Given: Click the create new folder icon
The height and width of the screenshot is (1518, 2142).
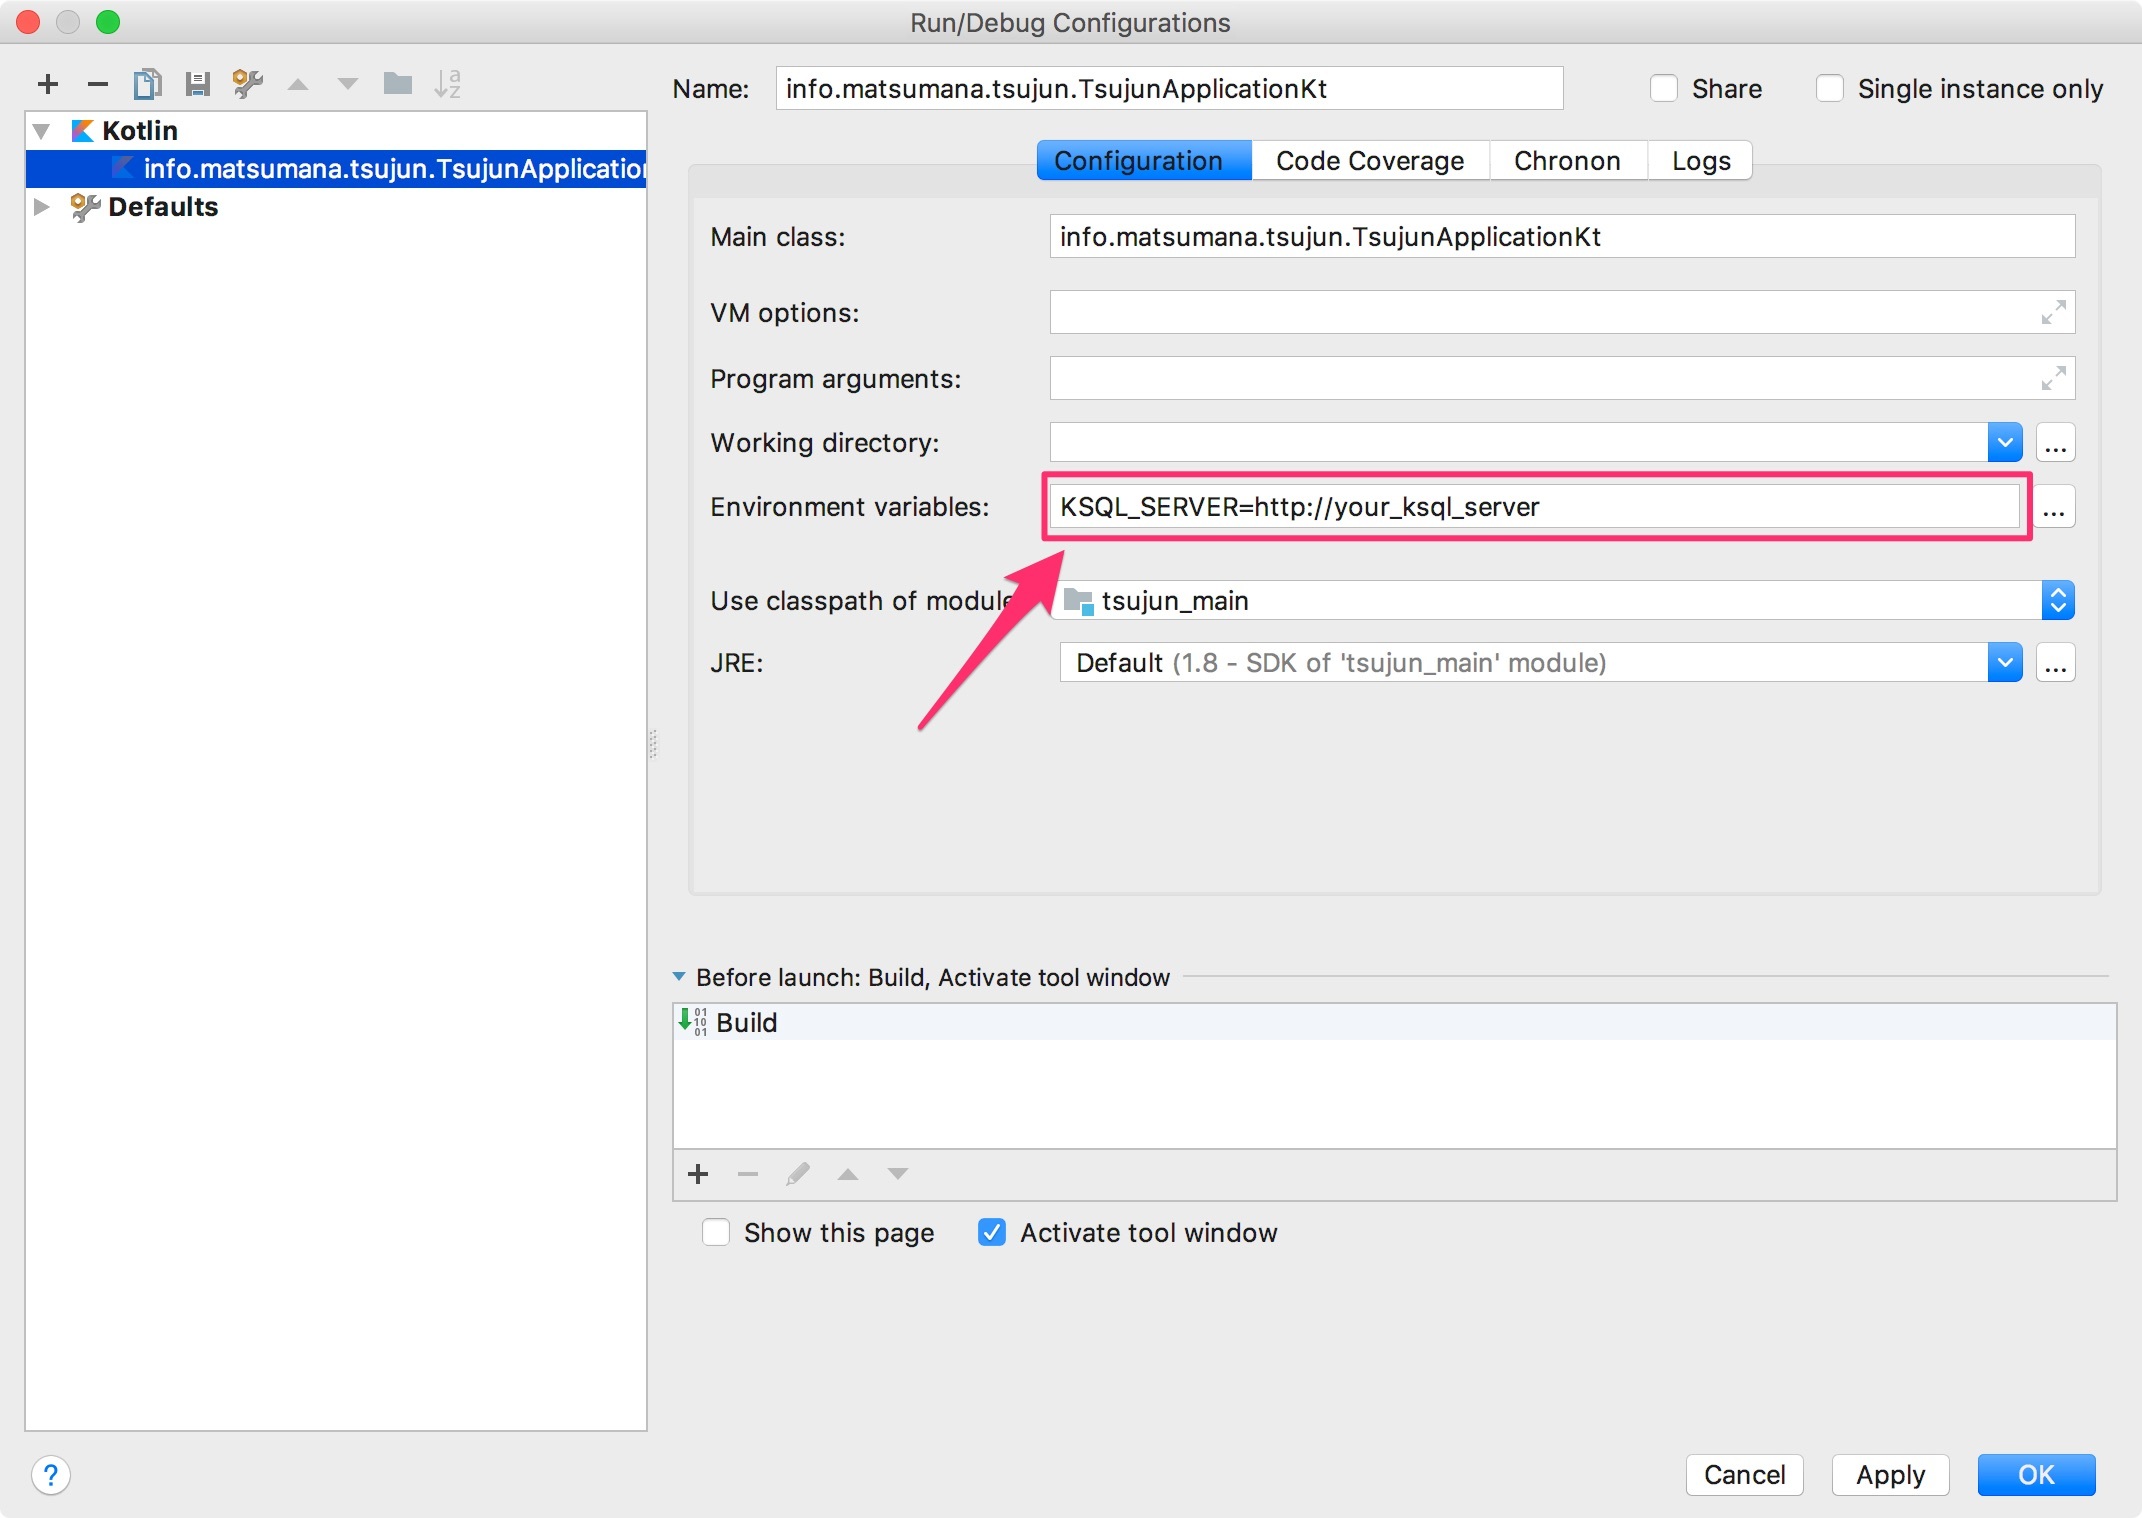Looking at the screenshot, I should [x=397, y=84].
